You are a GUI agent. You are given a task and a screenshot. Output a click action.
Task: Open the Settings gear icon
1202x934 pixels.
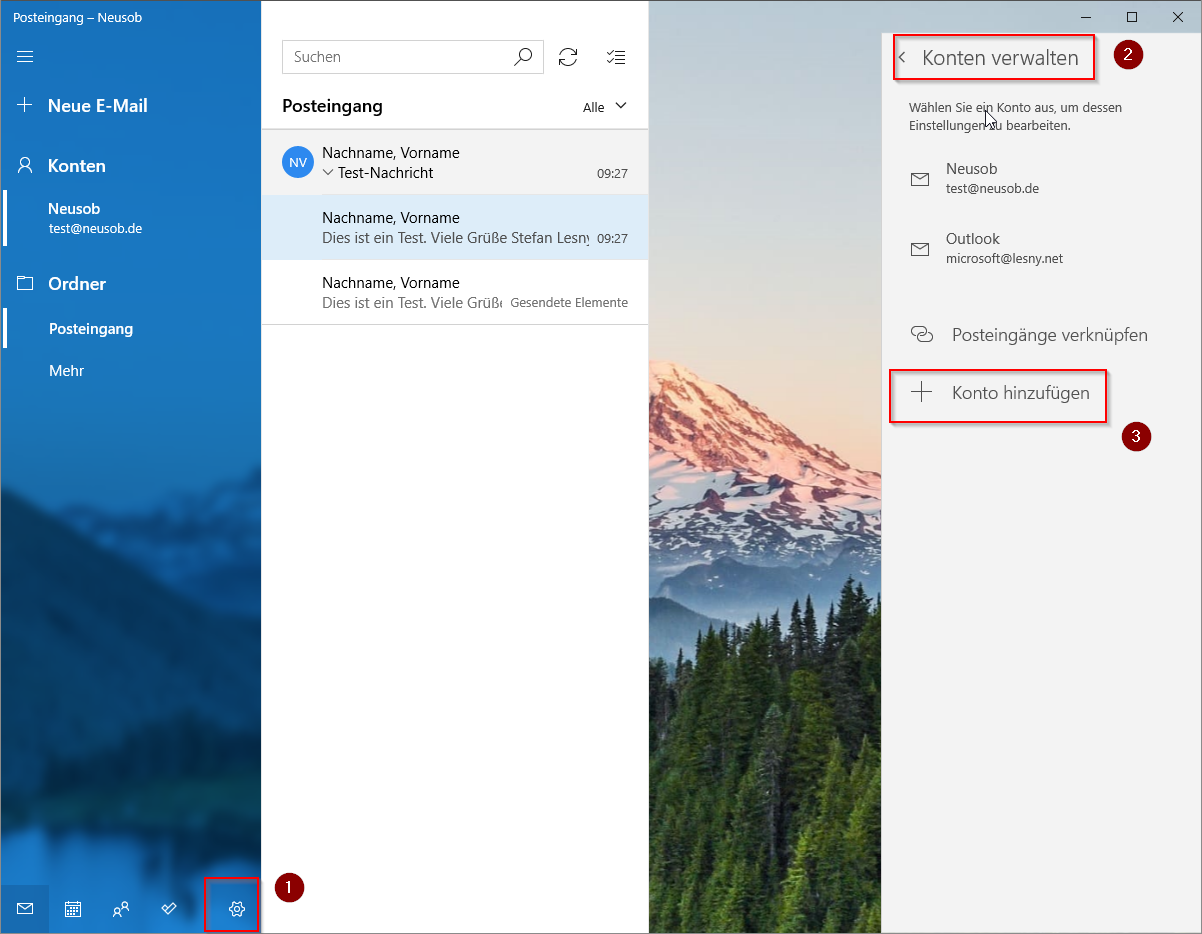[236, 909]
